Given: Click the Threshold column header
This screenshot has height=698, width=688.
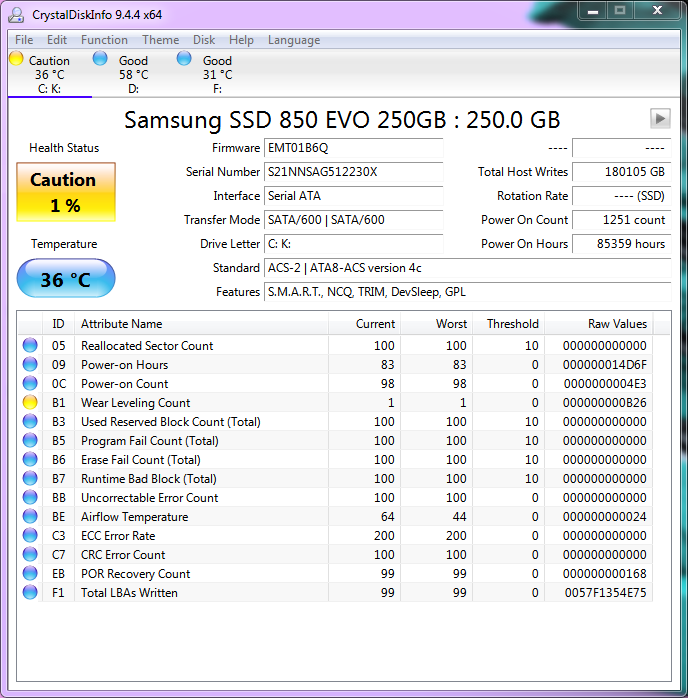Looking at the screenshot, I should [508, 324].
